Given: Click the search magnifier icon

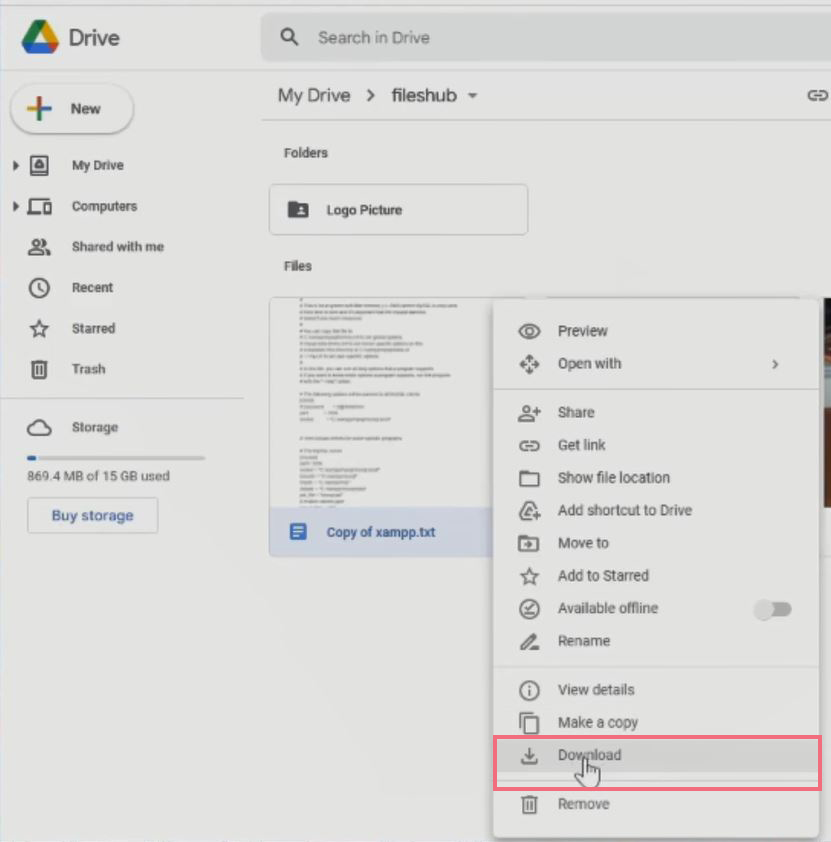Looking at the screenshot, I should (290, 38).
